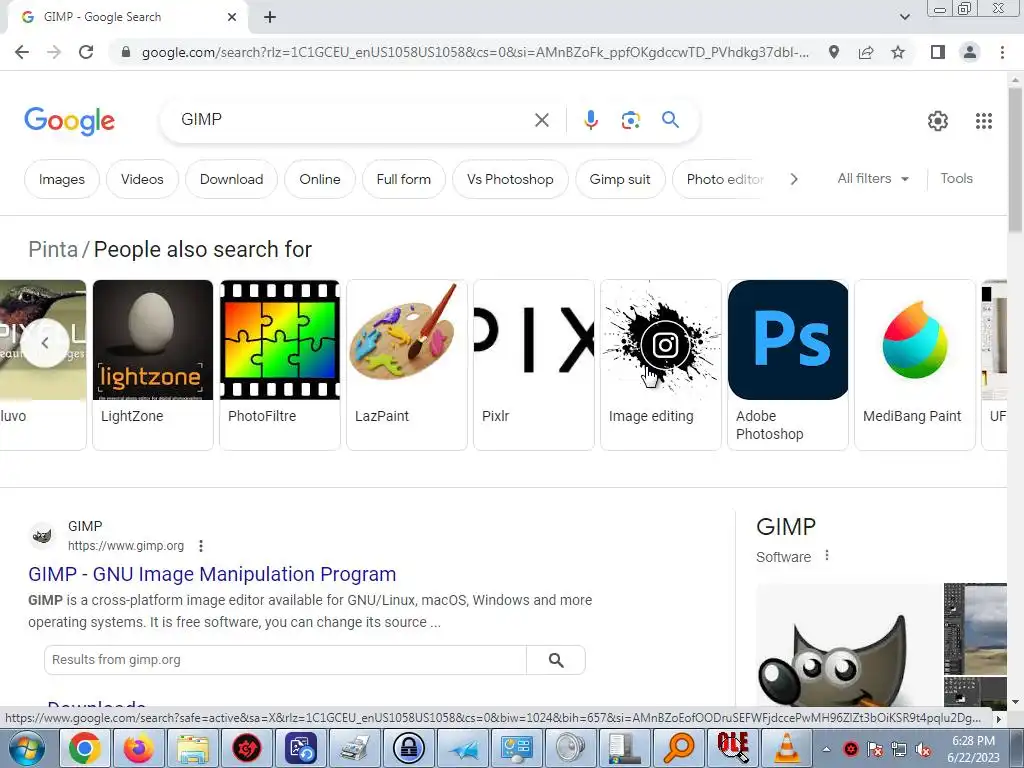Select the Online filter chip
This screenshot has height=768, width=1024.
[x=320, y=179]
